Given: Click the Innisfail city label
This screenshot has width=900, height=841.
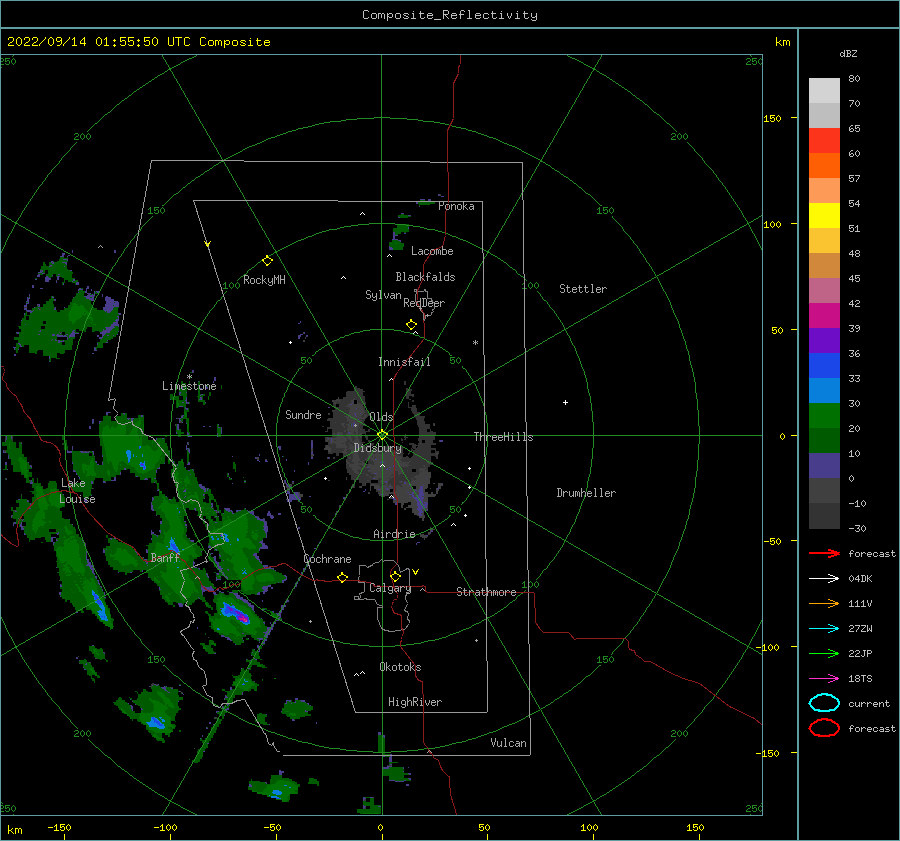Looking at the screenshot, I should pos(404,362).
